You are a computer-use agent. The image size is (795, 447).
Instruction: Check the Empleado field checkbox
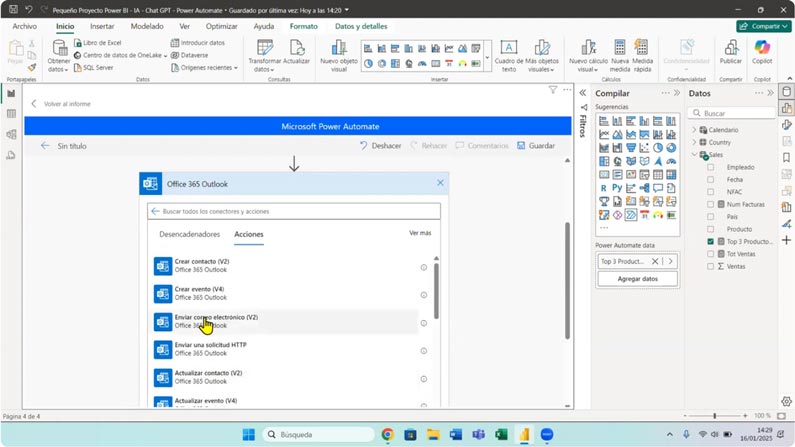tap(711, 167)
